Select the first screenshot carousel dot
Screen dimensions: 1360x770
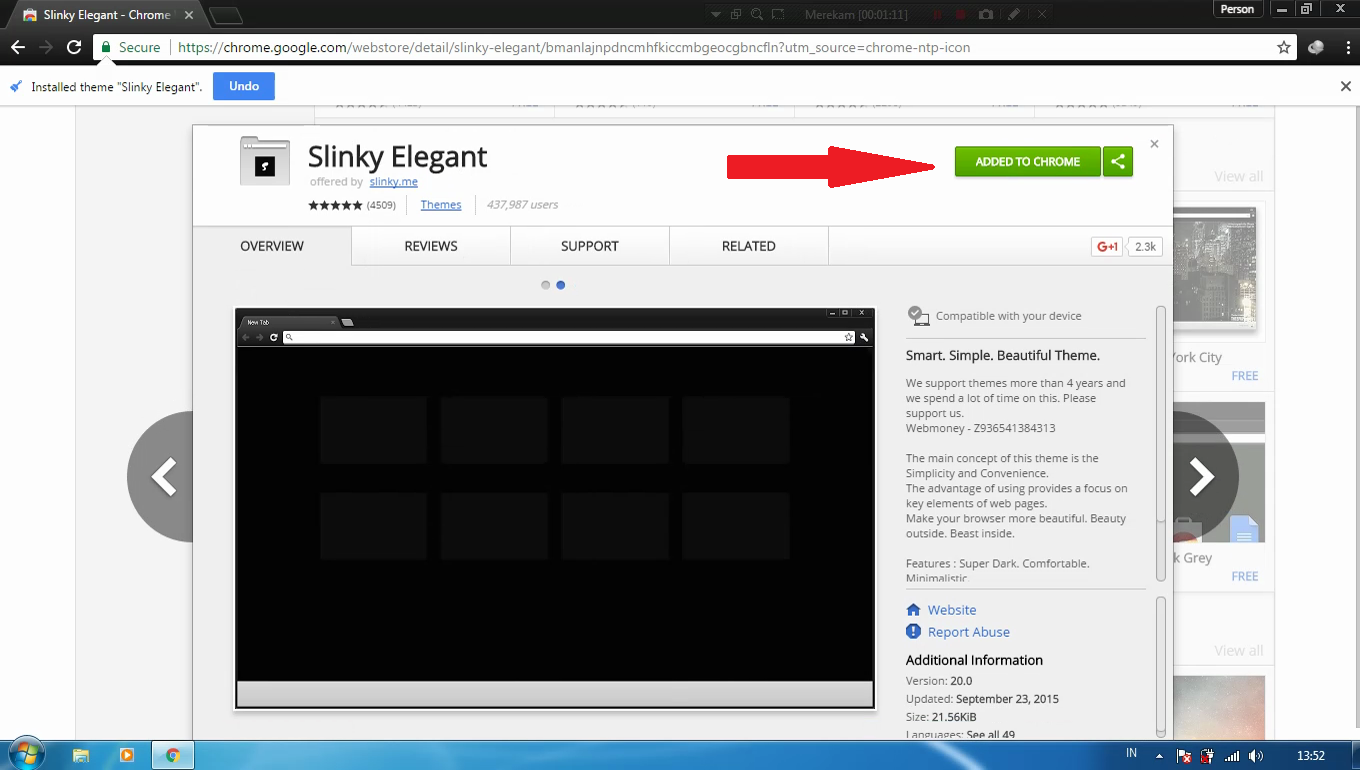(546, 285)
